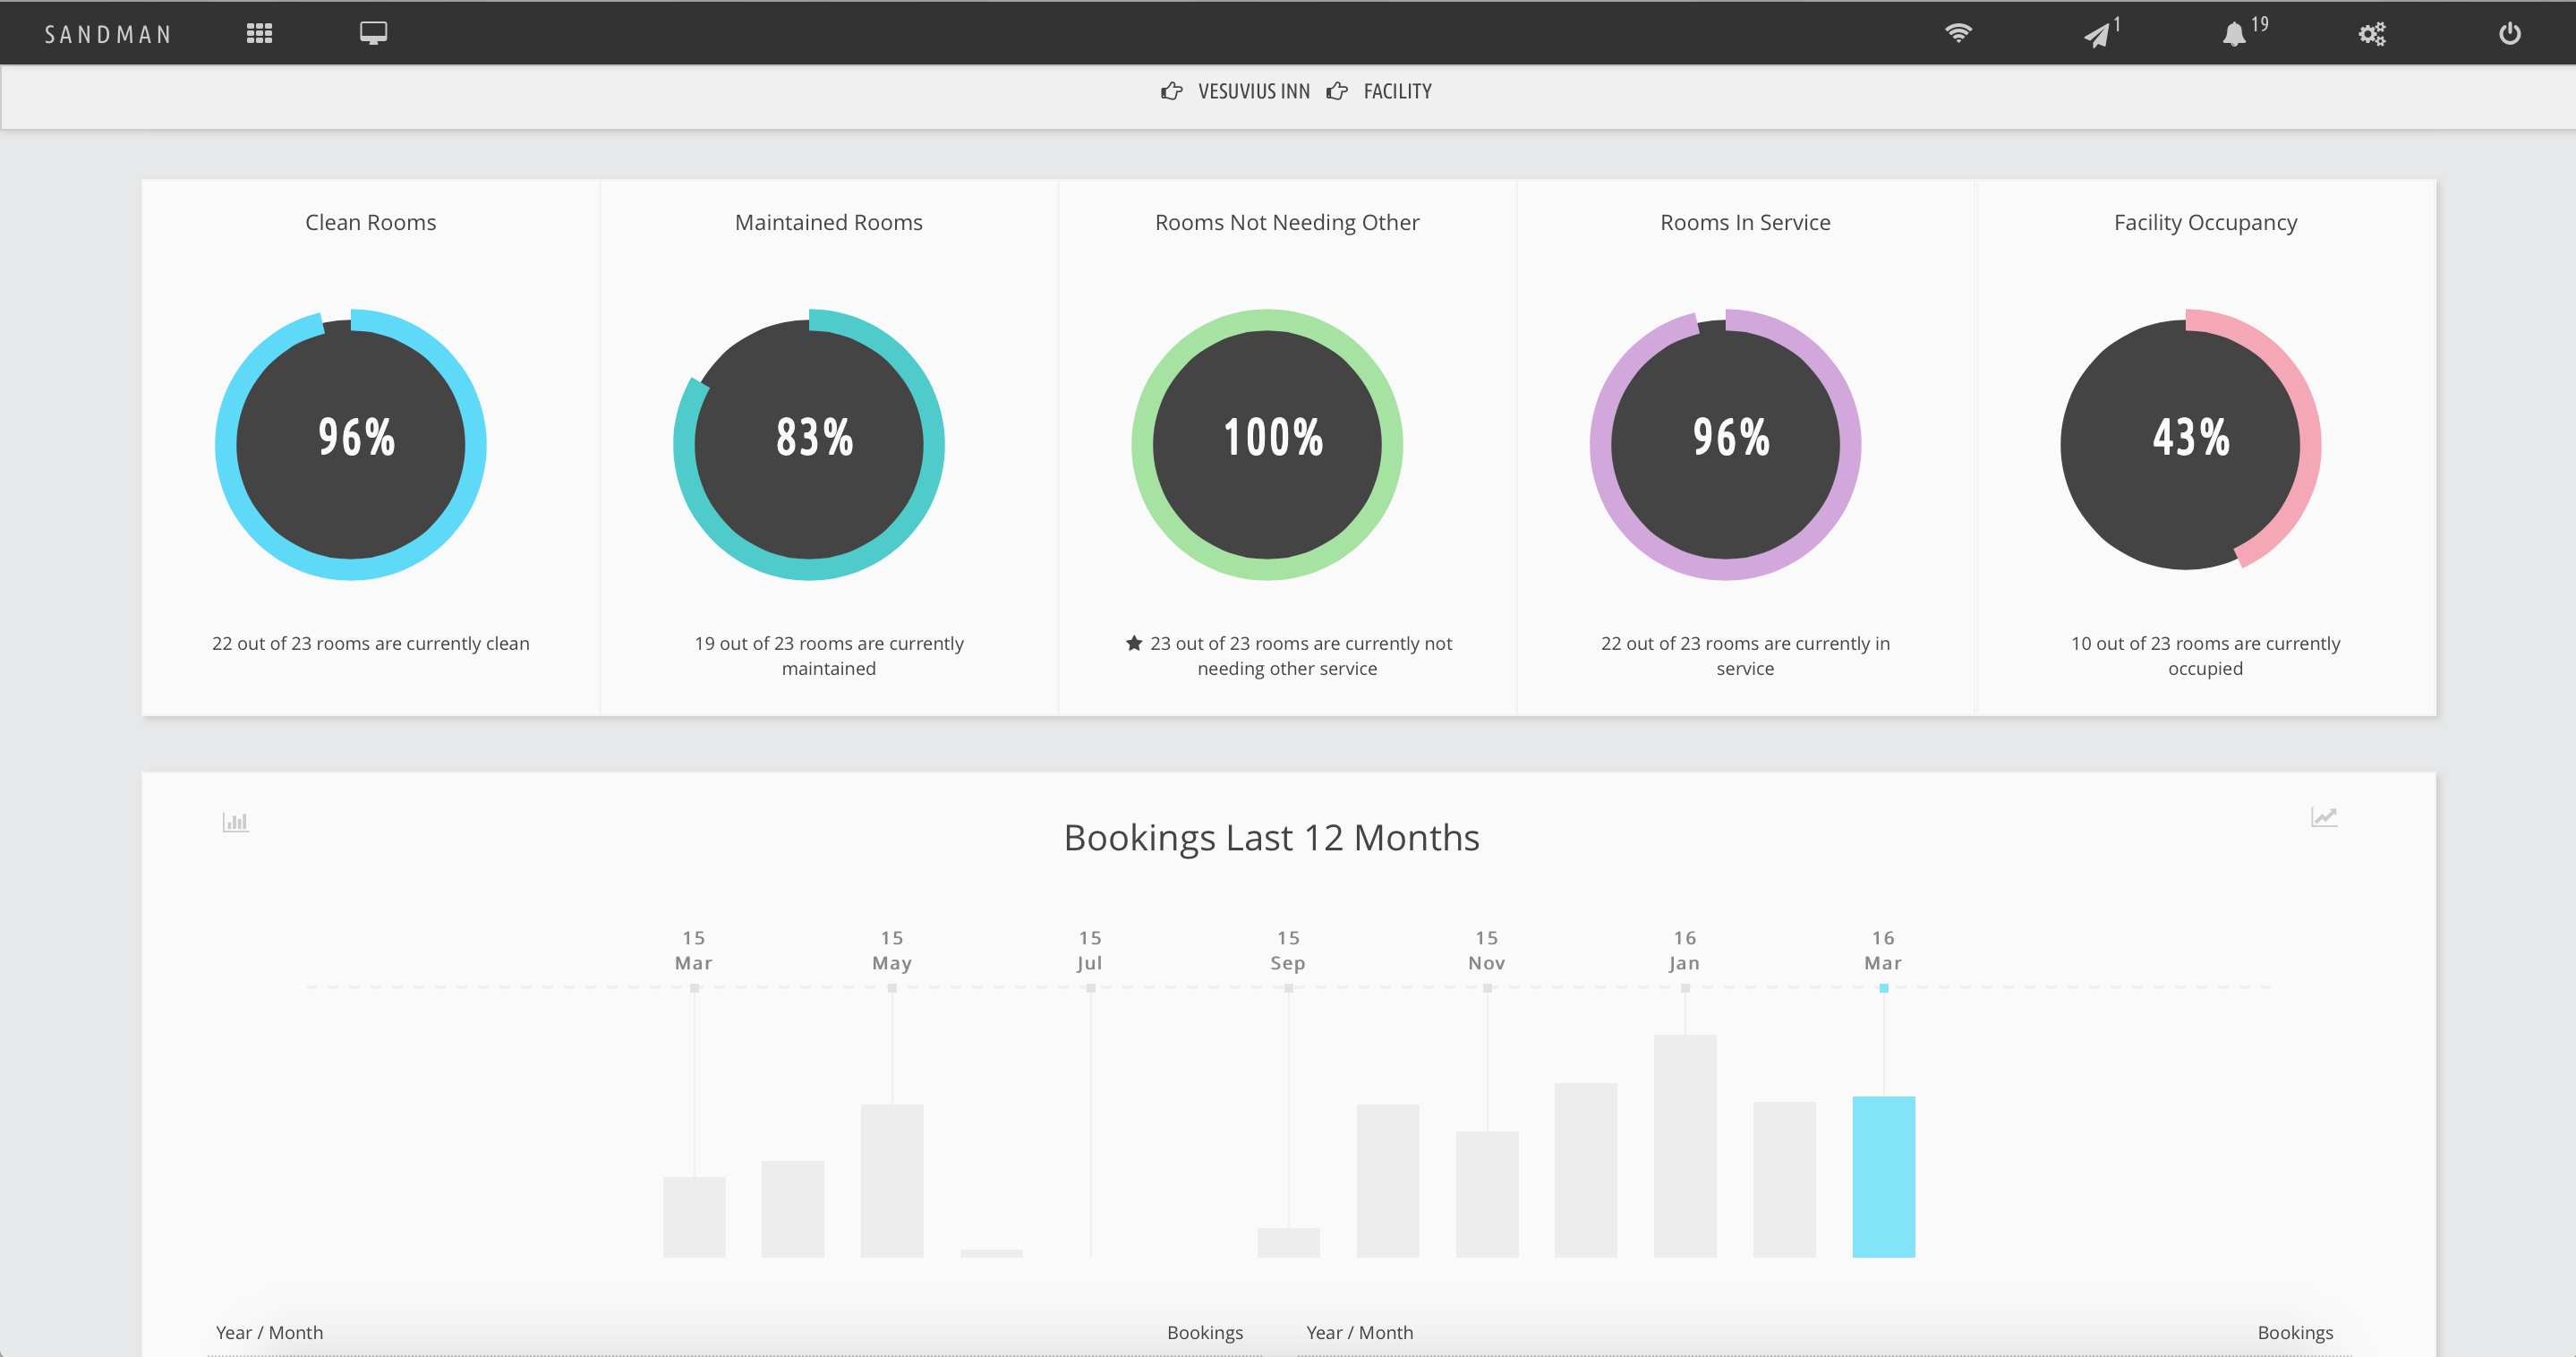Click the monitor display icon
This screenshot has height=1357, width=2576.
click(373, 34)
